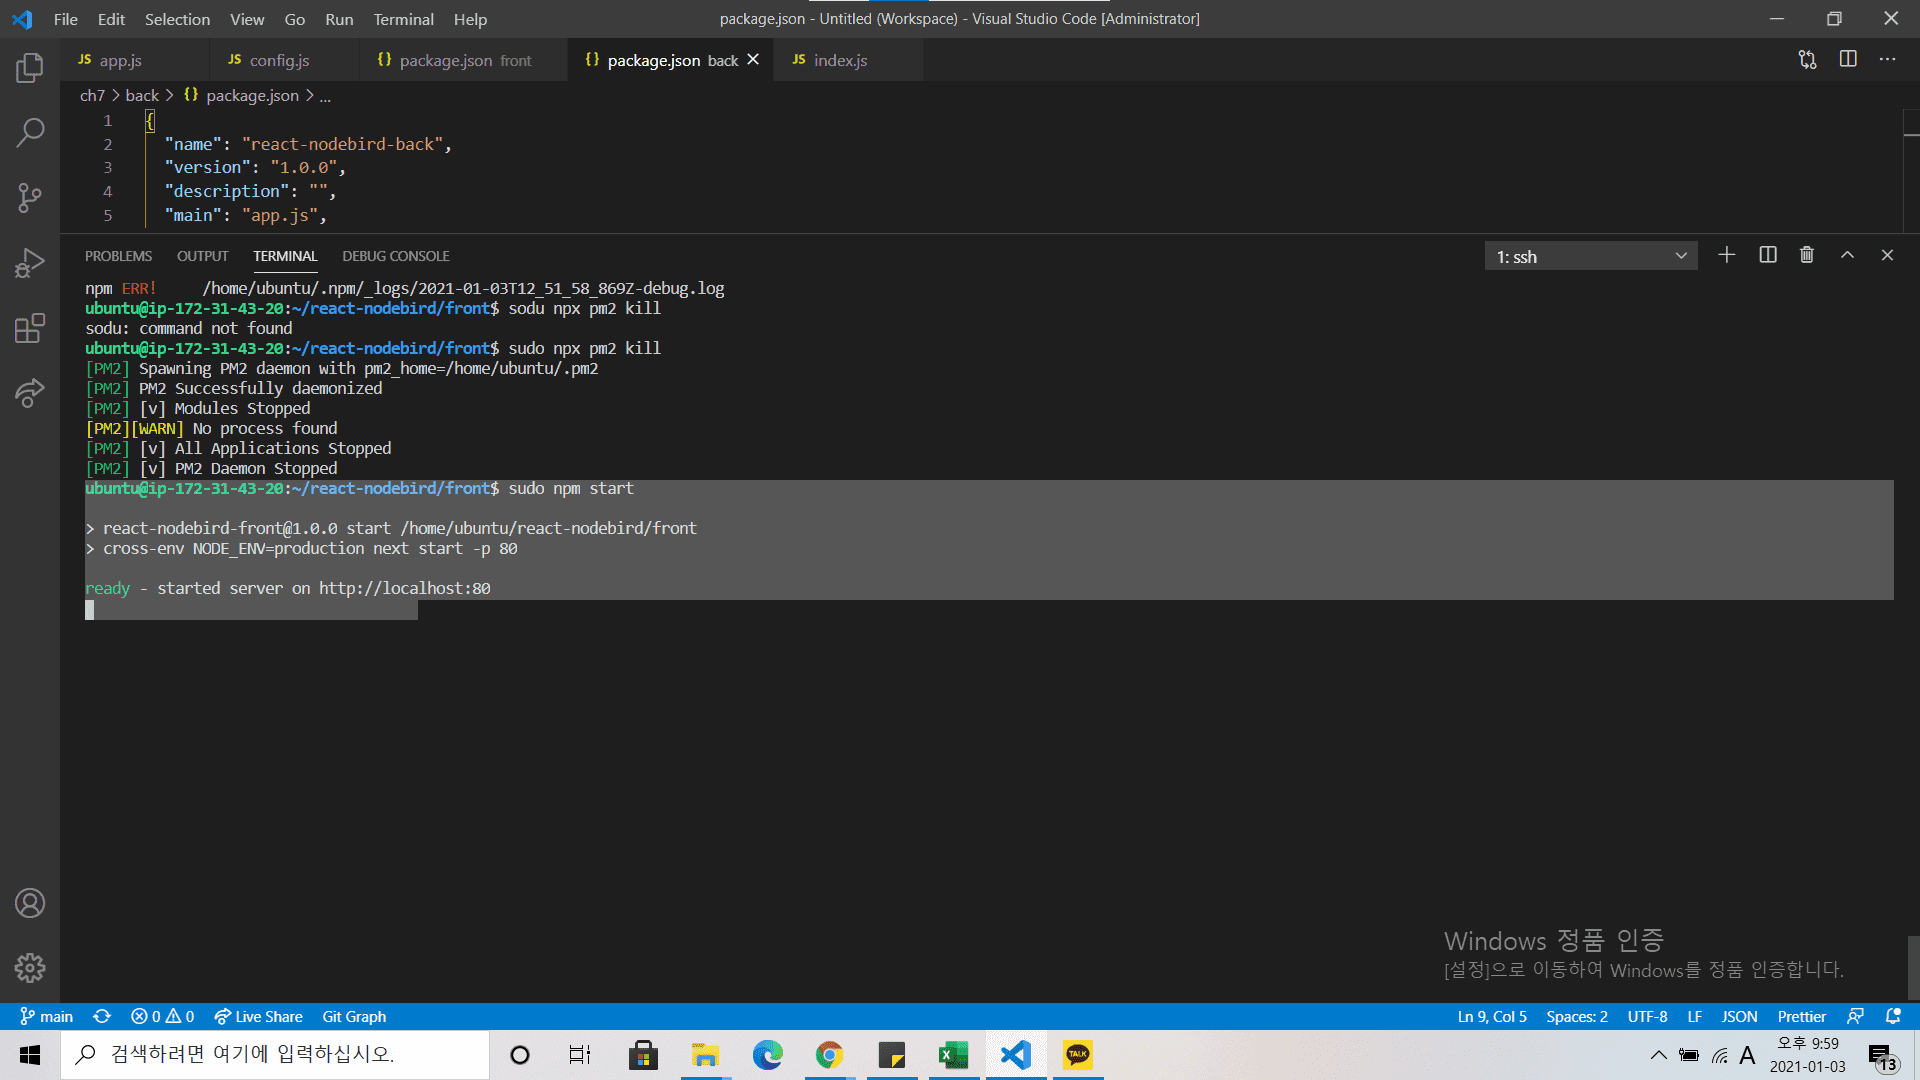
Task: Toggle the errors and warnings status
Action: pos(162,1016)
